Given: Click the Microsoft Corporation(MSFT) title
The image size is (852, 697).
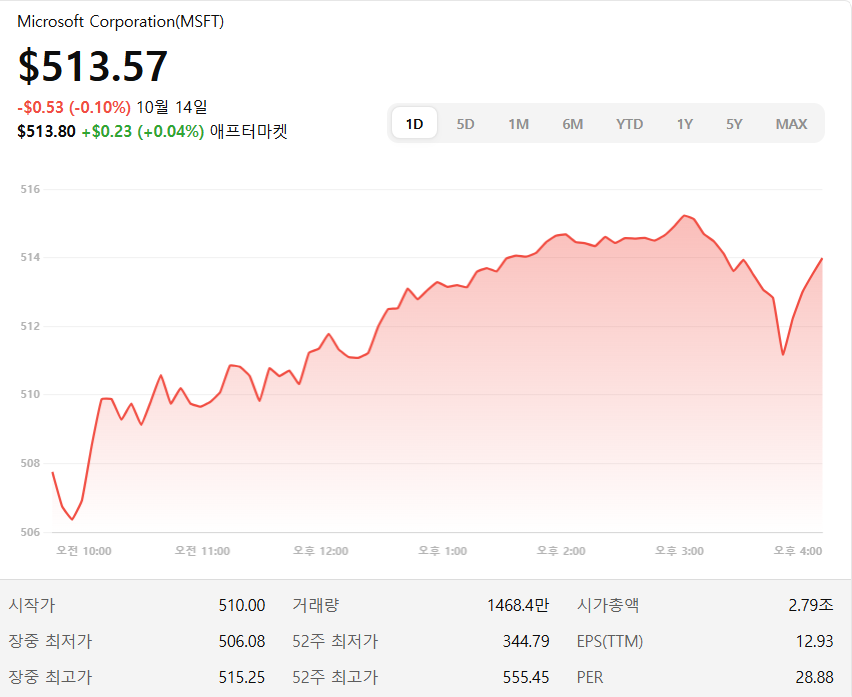Looking at the screenshot, I should (x=121, y=22).
